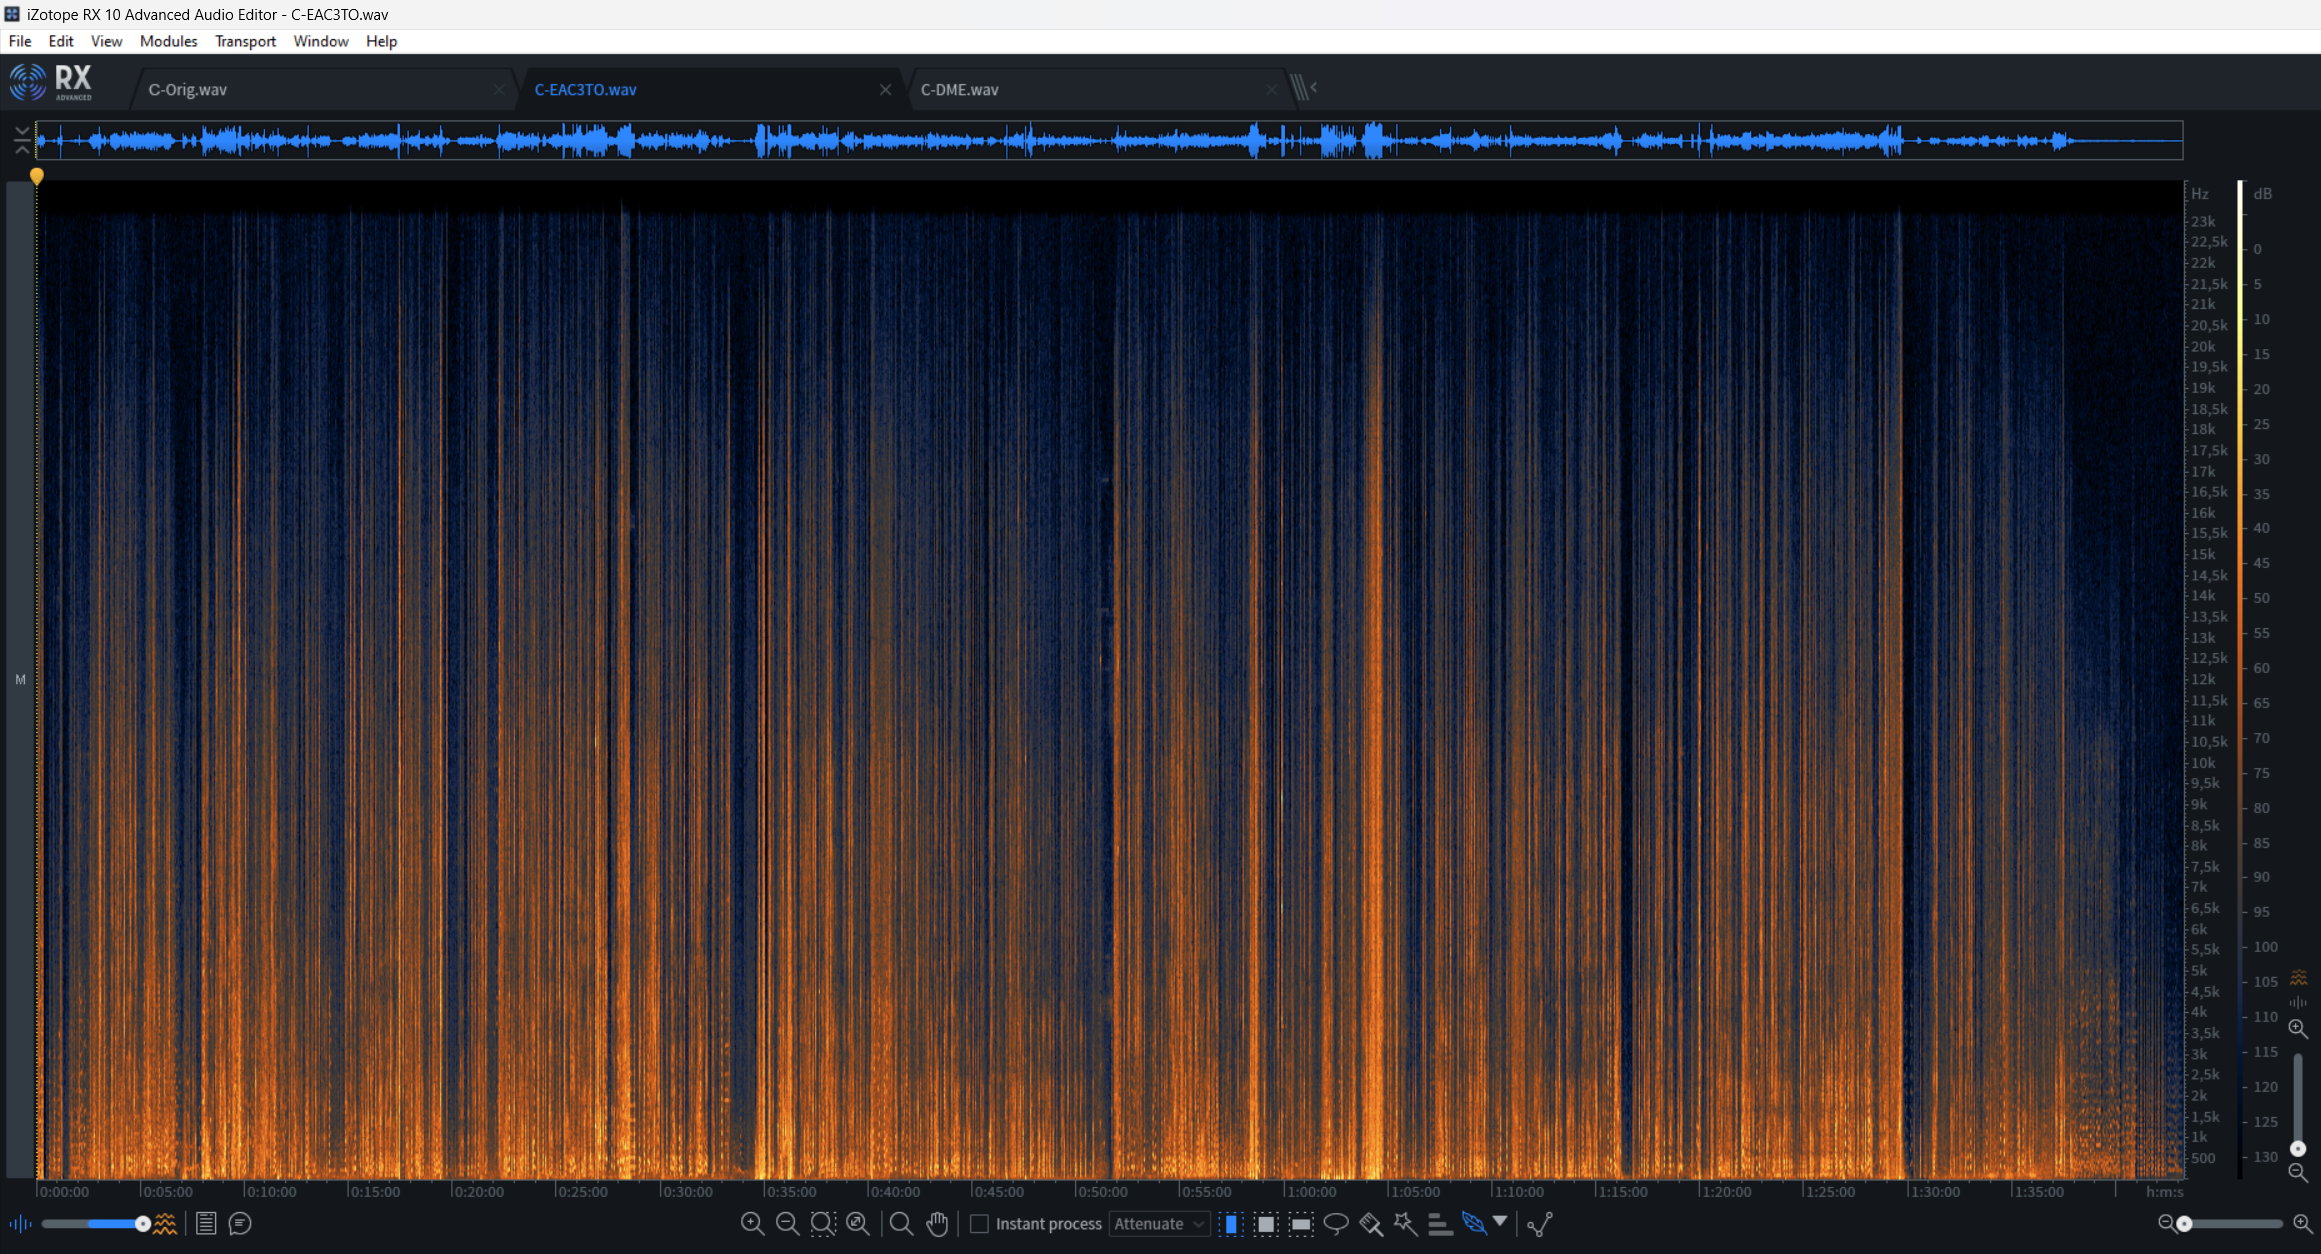This screenshot has width=2321, height=1254.
Task: Click the waveform amplitude scale icon beside dB ruler
Action: point(2299,1002)
